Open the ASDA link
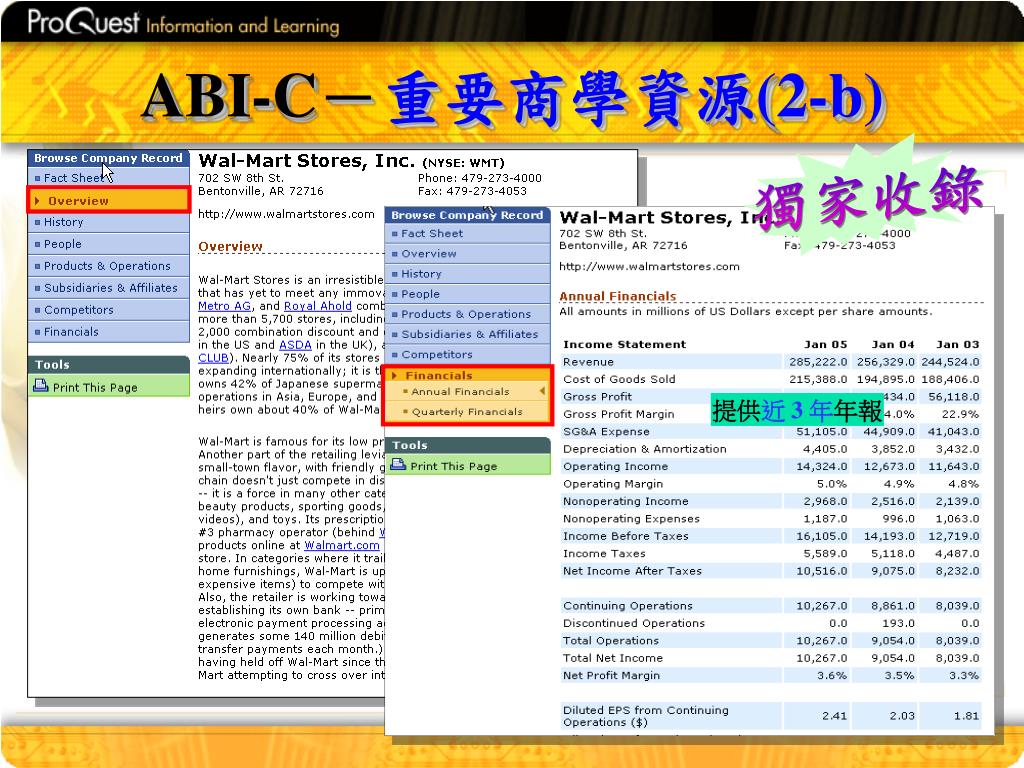This screenshot has width=1024, height=768. point(295,345)
